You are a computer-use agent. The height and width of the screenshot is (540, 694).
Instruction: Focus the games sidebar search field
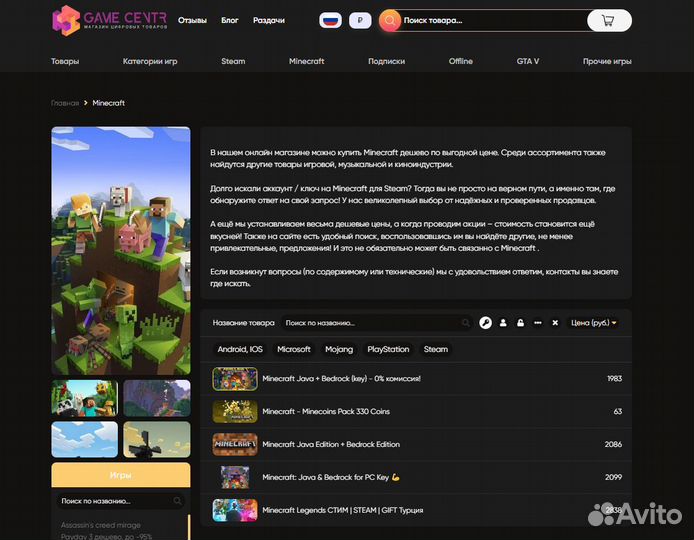tap(121, 501)
